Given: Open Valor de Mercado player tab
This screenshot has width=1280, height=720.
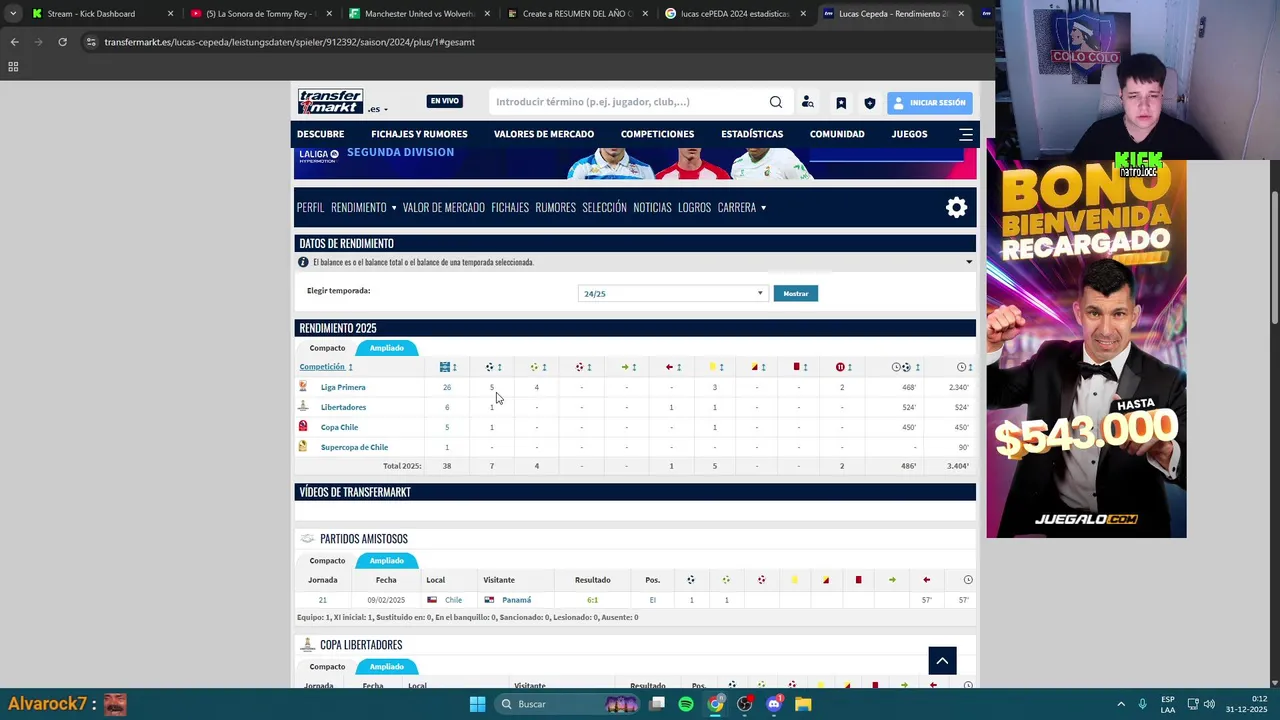Looking at the screenshot, I should pyautogui.click(x=444, y=208).
